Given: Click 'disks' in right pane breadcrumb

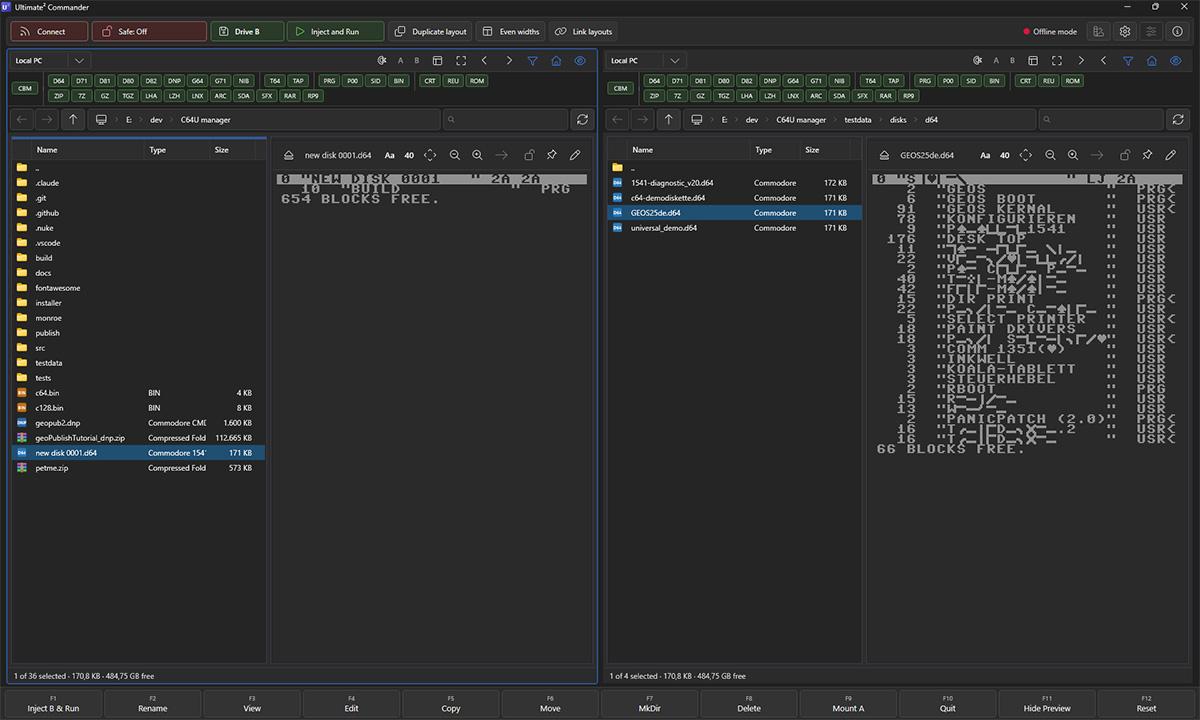Looking at the screenshot, I should (x=898, y=119).
